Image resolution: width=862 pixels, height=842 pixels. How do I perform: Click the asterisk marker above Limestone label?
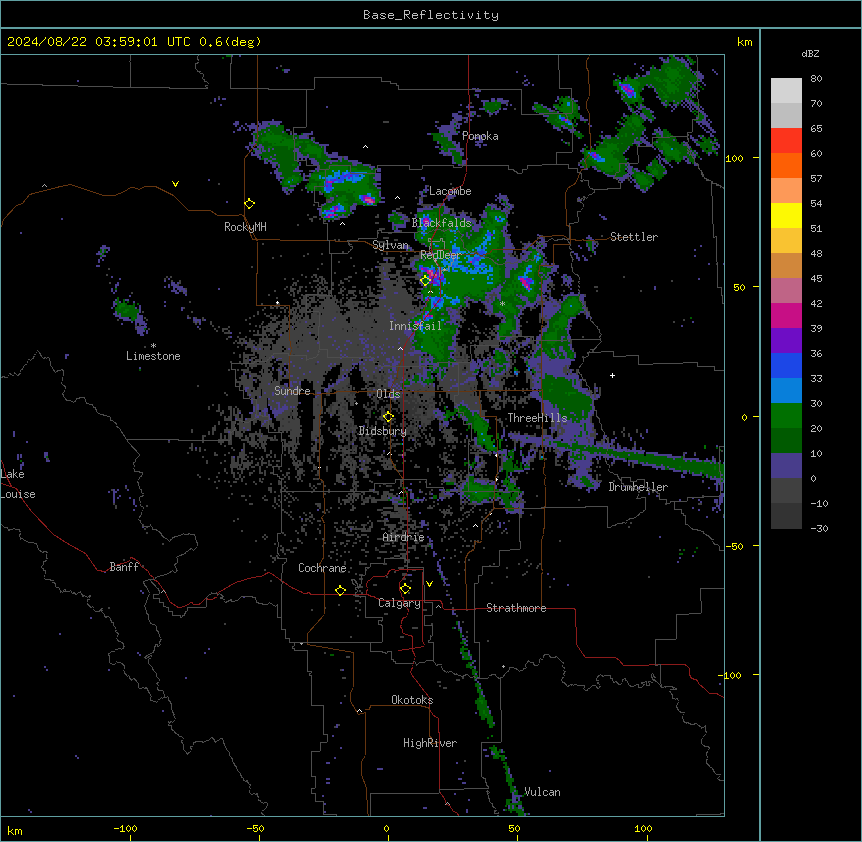click(153, 346)
